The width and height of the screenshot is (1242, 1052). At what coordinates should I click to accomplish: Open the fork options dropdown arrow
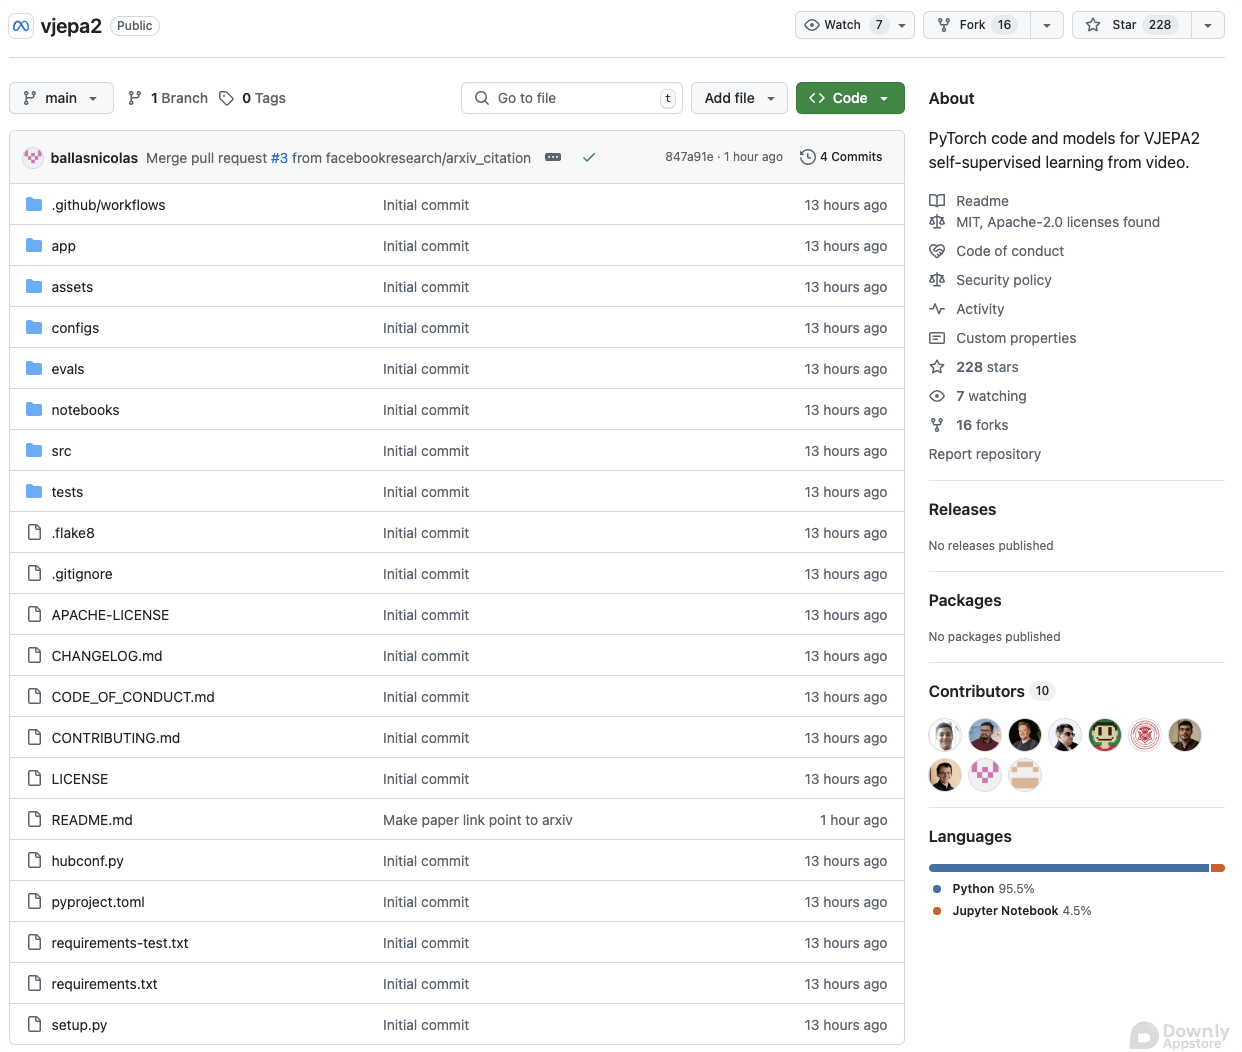1046,25
